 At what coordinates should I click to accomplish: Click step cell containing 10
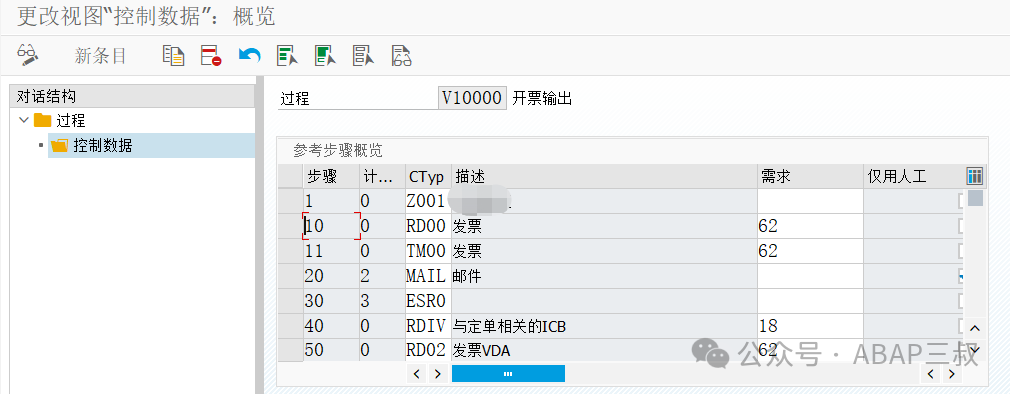click(x=331, y=227)
